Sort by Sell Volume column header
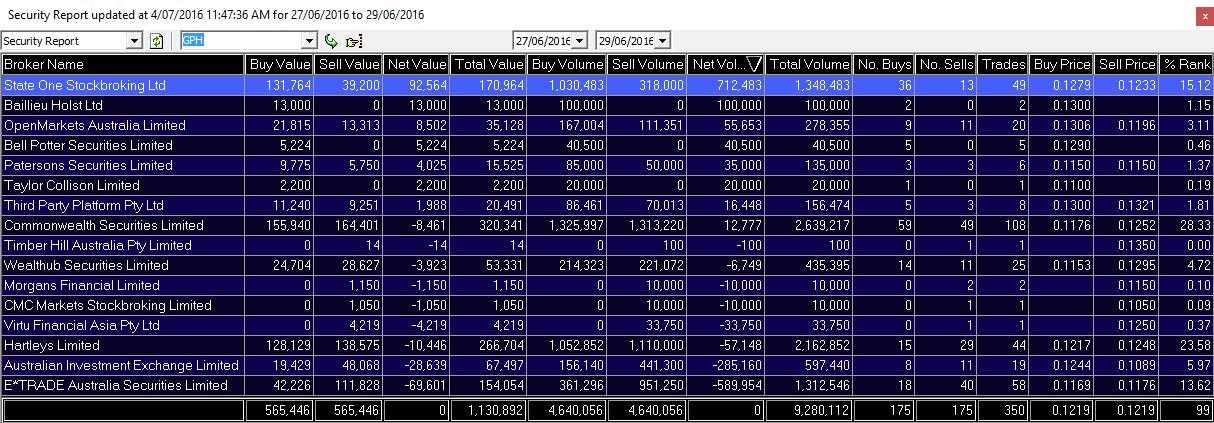1214x423 pixels. coord(647,64)
